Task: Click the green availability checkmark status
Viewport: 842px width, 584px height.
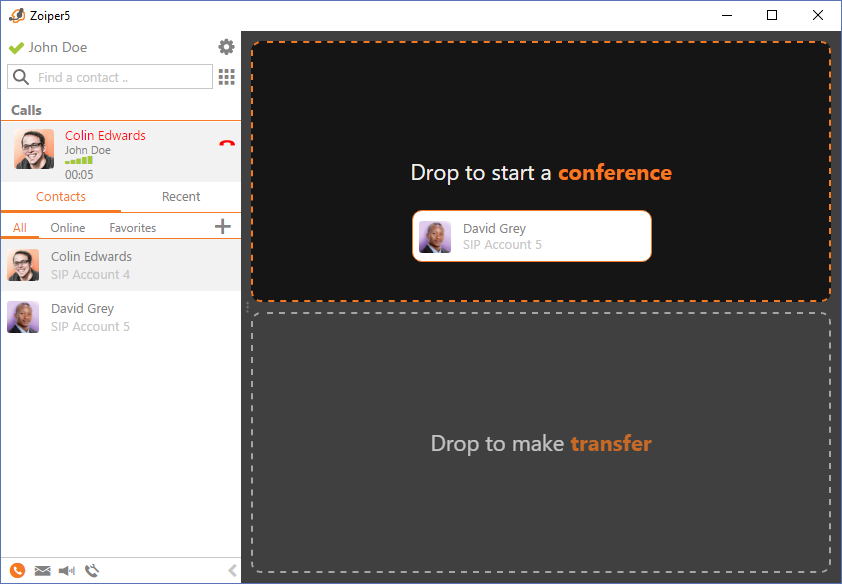Action: pyautogui.click(x=16, y=48)
